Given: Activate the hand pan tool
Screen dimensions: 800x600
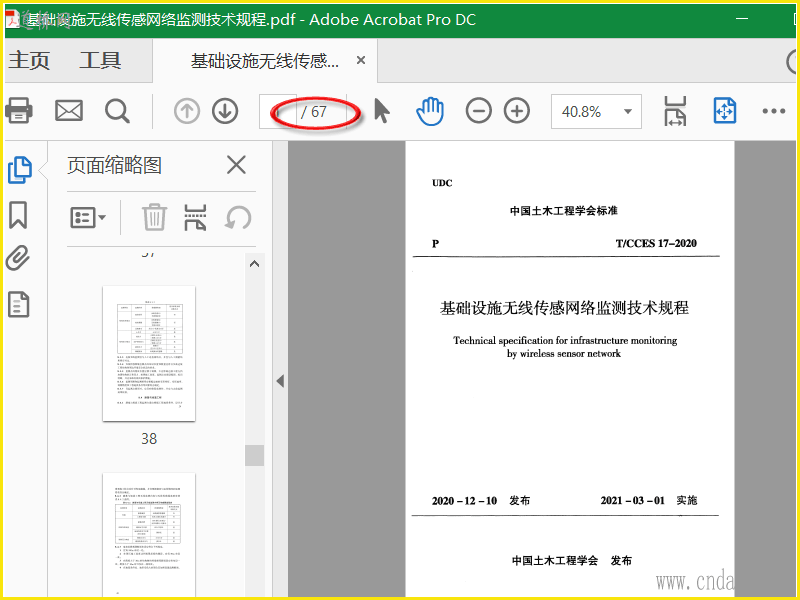Looking at the screenshot, I should pos(430,111).
